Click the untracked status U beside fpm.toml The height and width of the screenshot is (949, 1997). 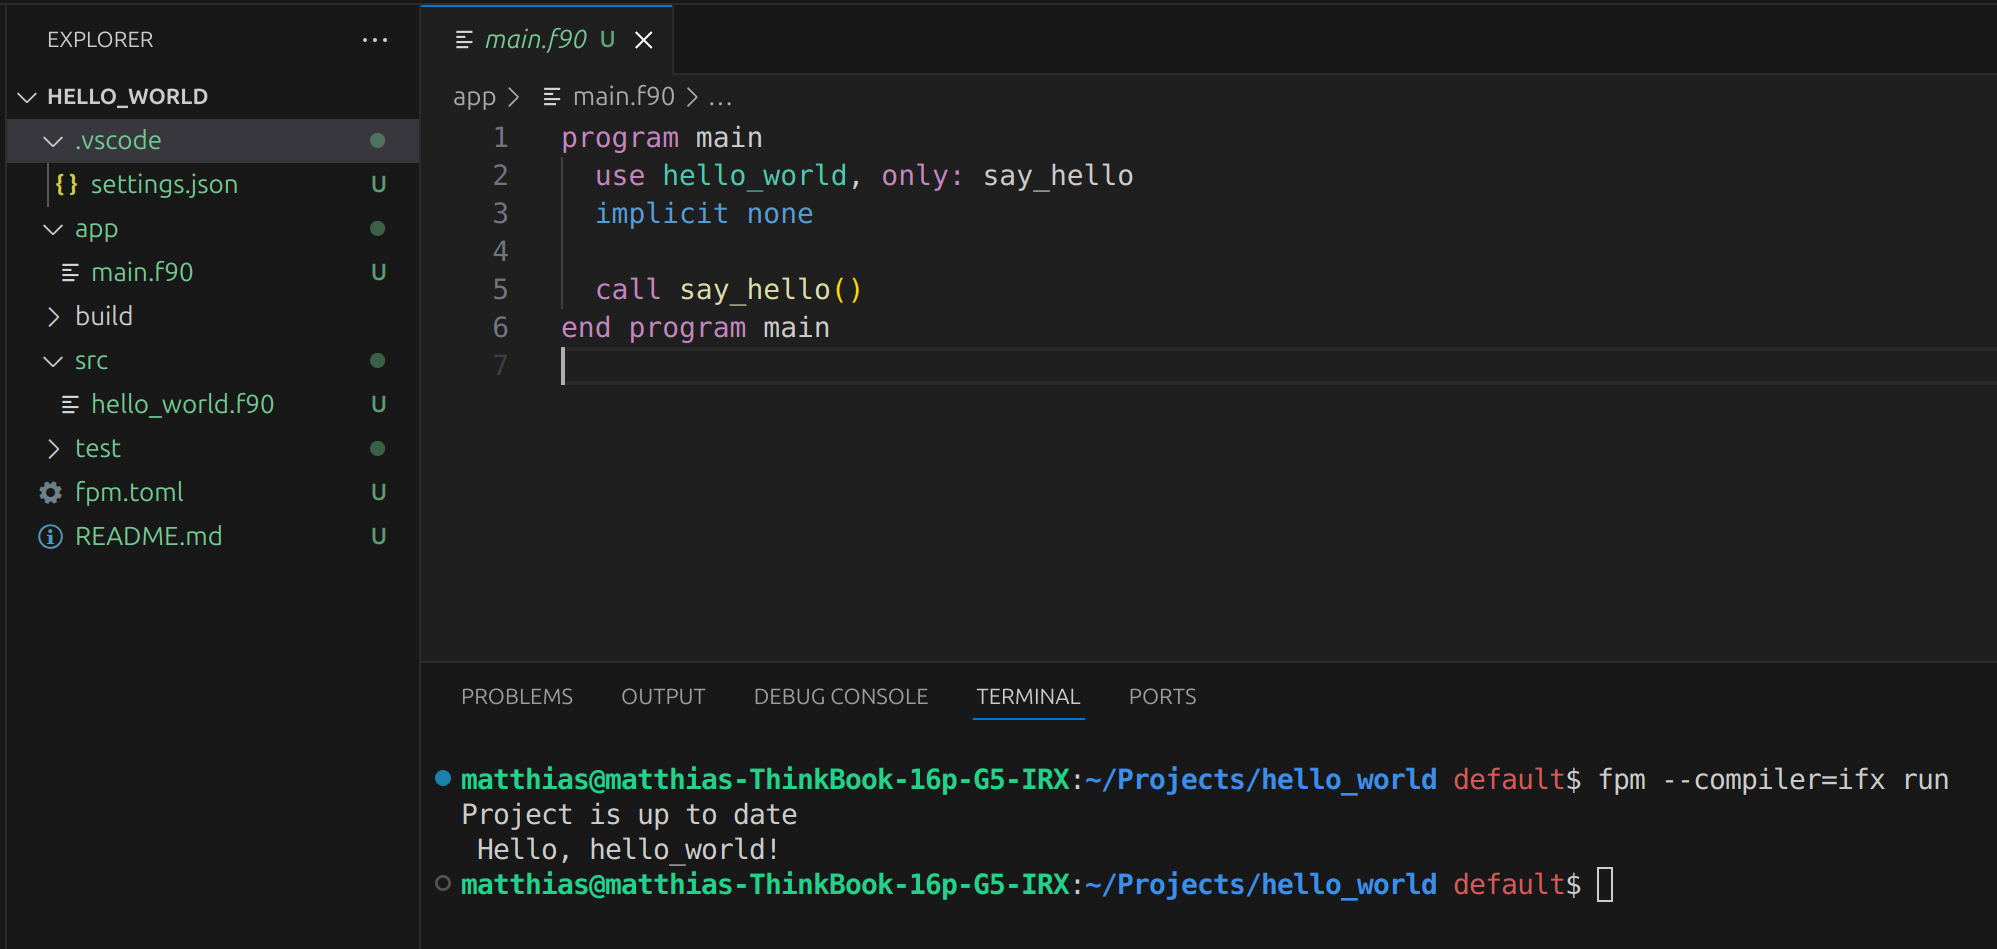[378, 493]
